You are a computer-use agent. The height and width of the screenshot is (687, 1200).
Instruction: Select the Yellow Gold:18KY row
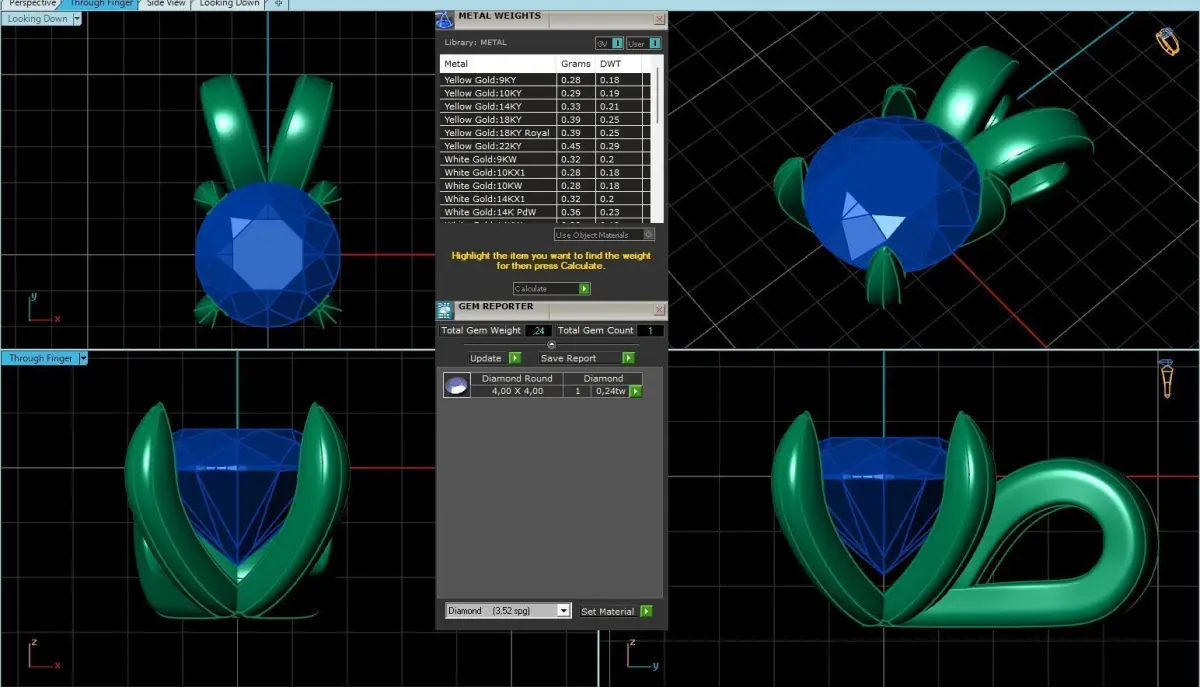545,119
